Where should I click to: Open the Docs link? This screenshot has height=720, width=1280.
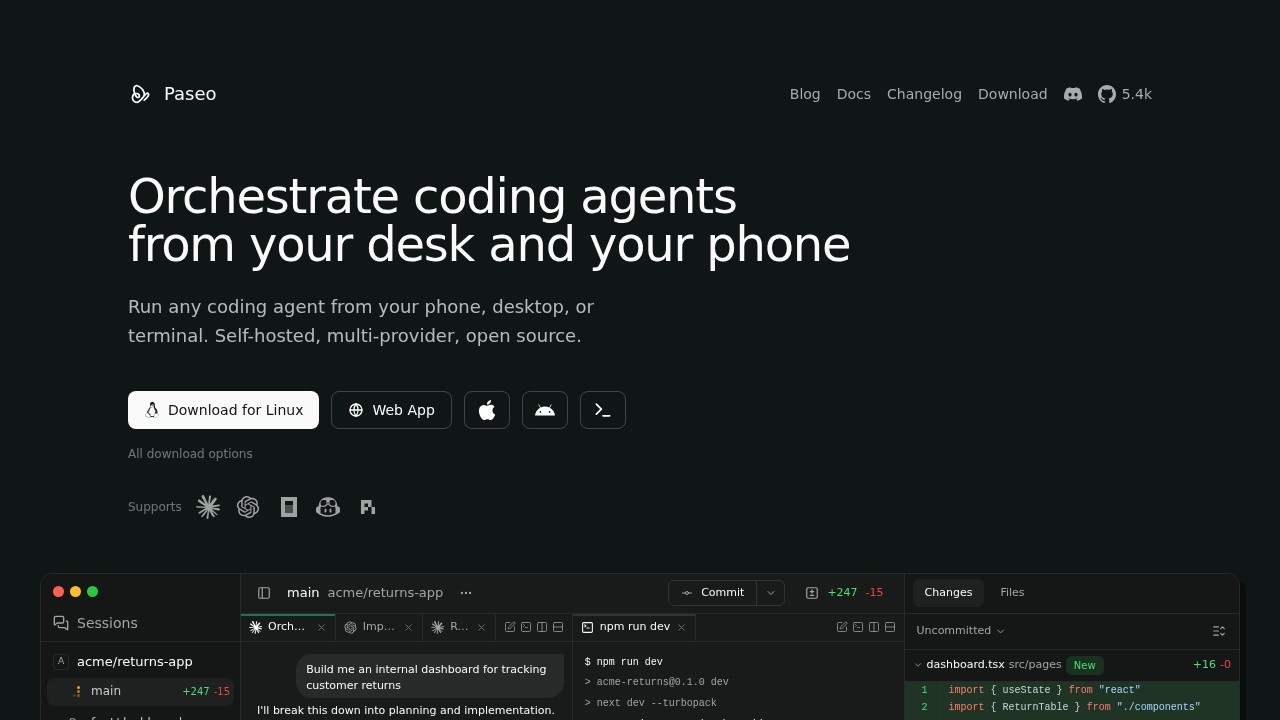[x=854, y=94]
